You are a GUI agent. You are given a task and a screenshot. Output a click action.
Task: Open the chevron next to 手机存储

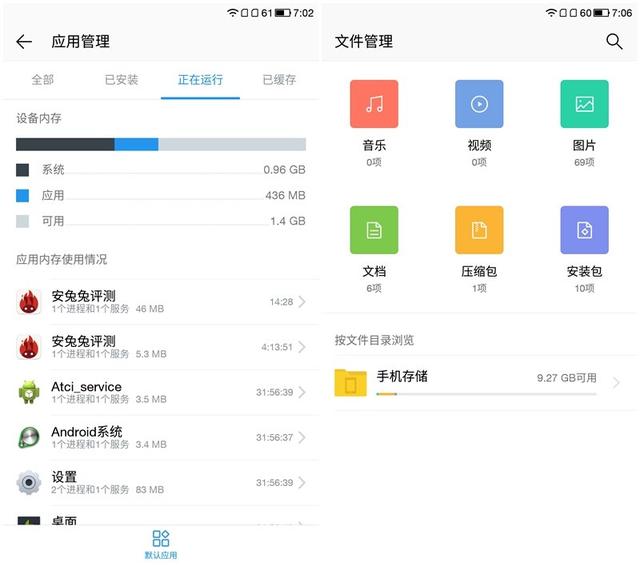616,382
